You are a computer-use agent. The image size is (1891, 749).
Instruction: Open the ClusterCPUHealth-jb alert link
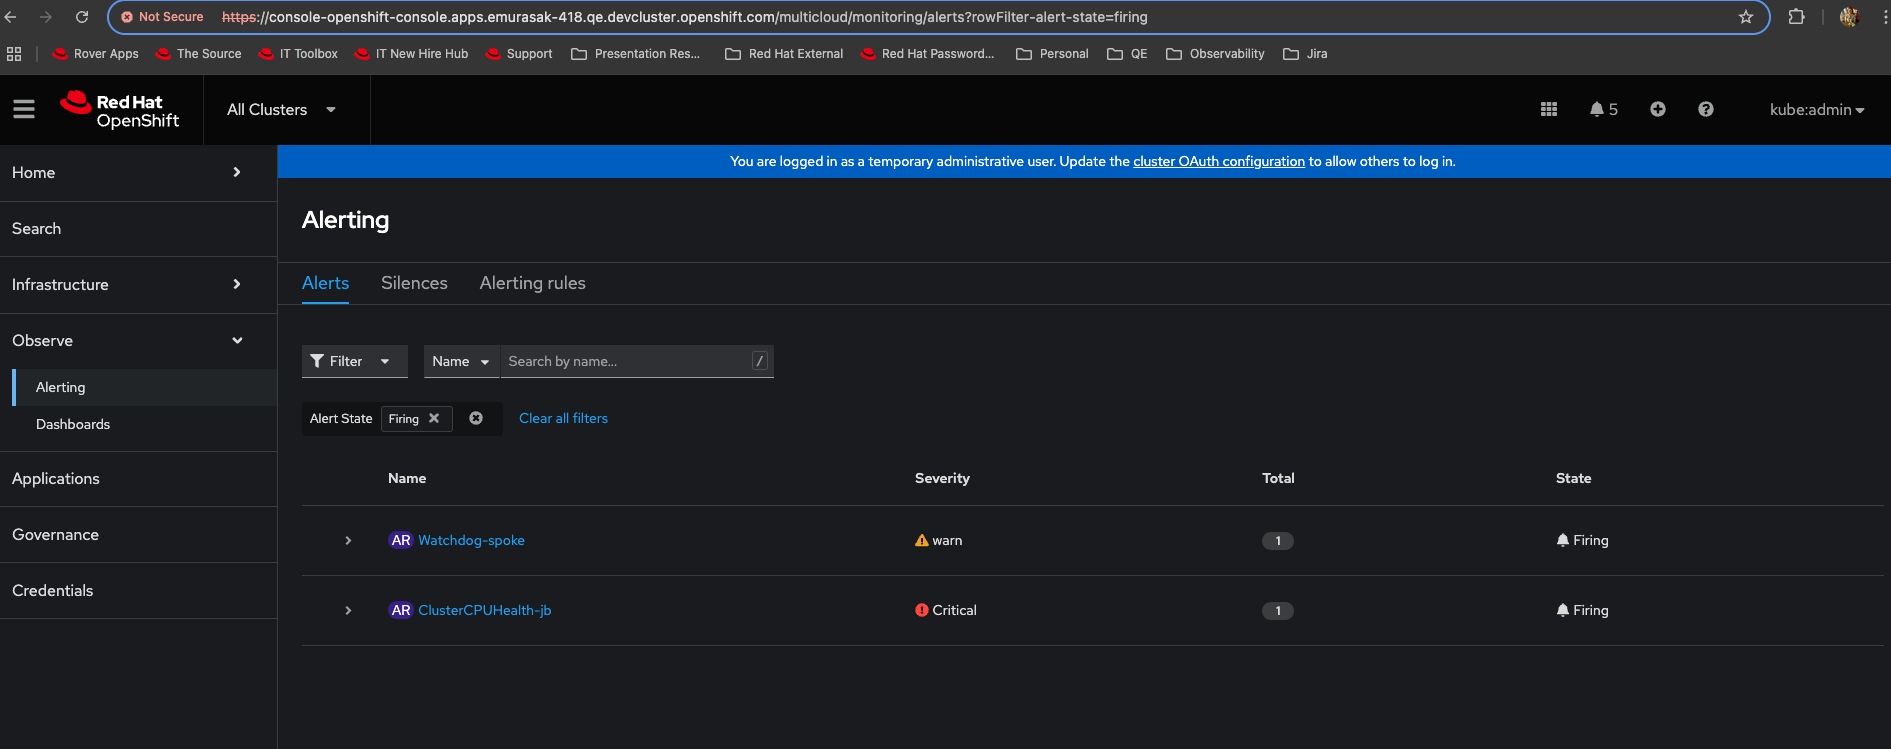click(x=485, y=610)
